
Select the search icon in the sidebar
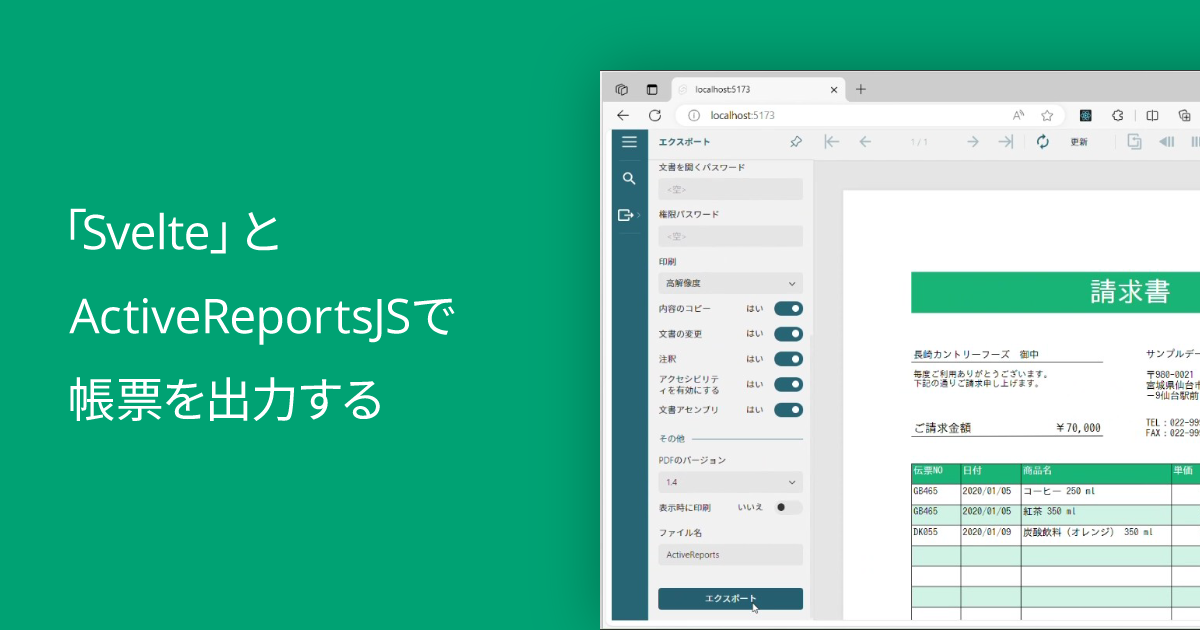point(629,178)
